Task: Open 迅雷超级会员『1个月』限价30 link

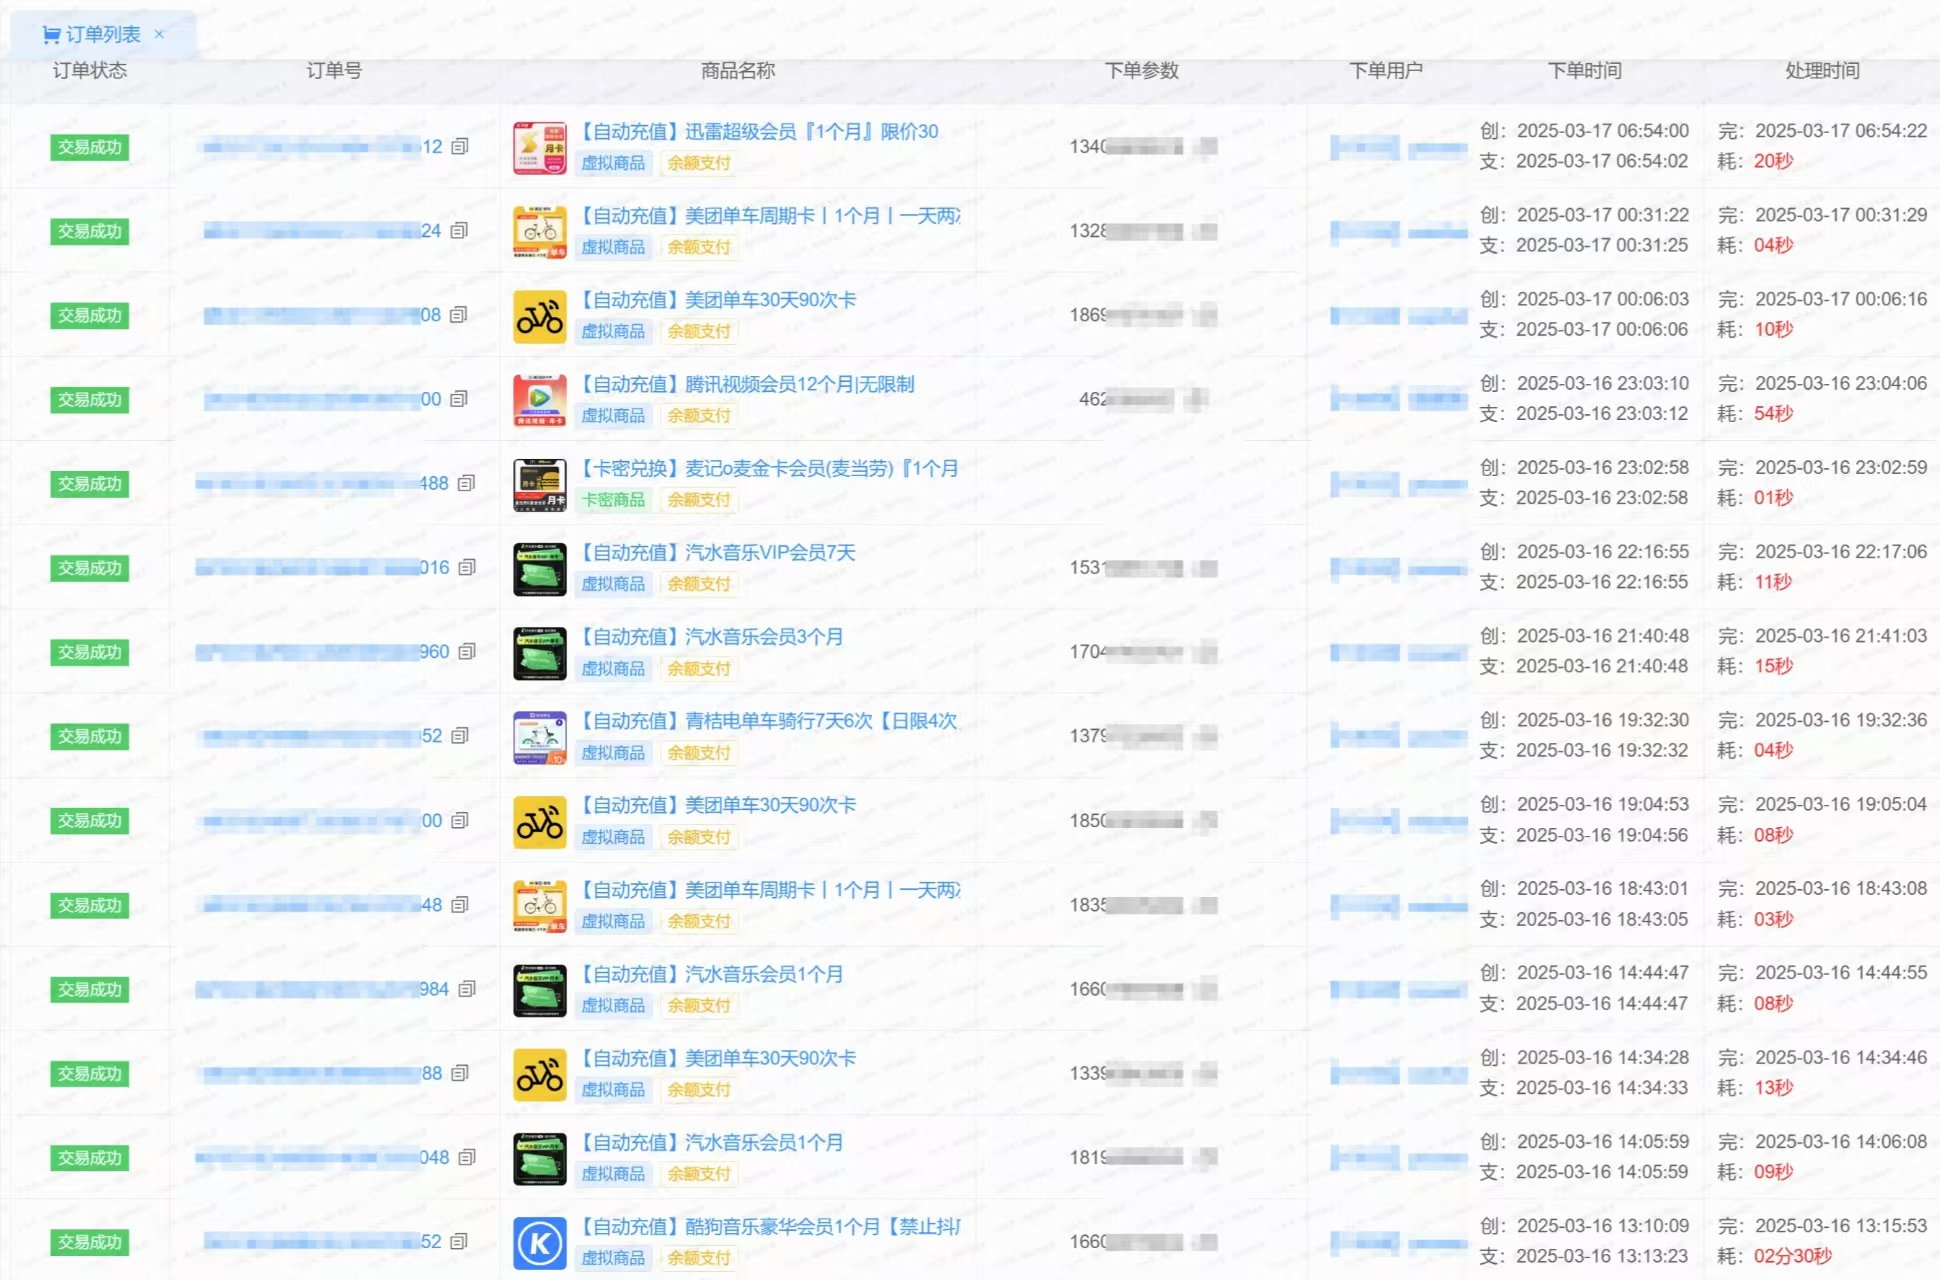Action: (x=759, y=132)
